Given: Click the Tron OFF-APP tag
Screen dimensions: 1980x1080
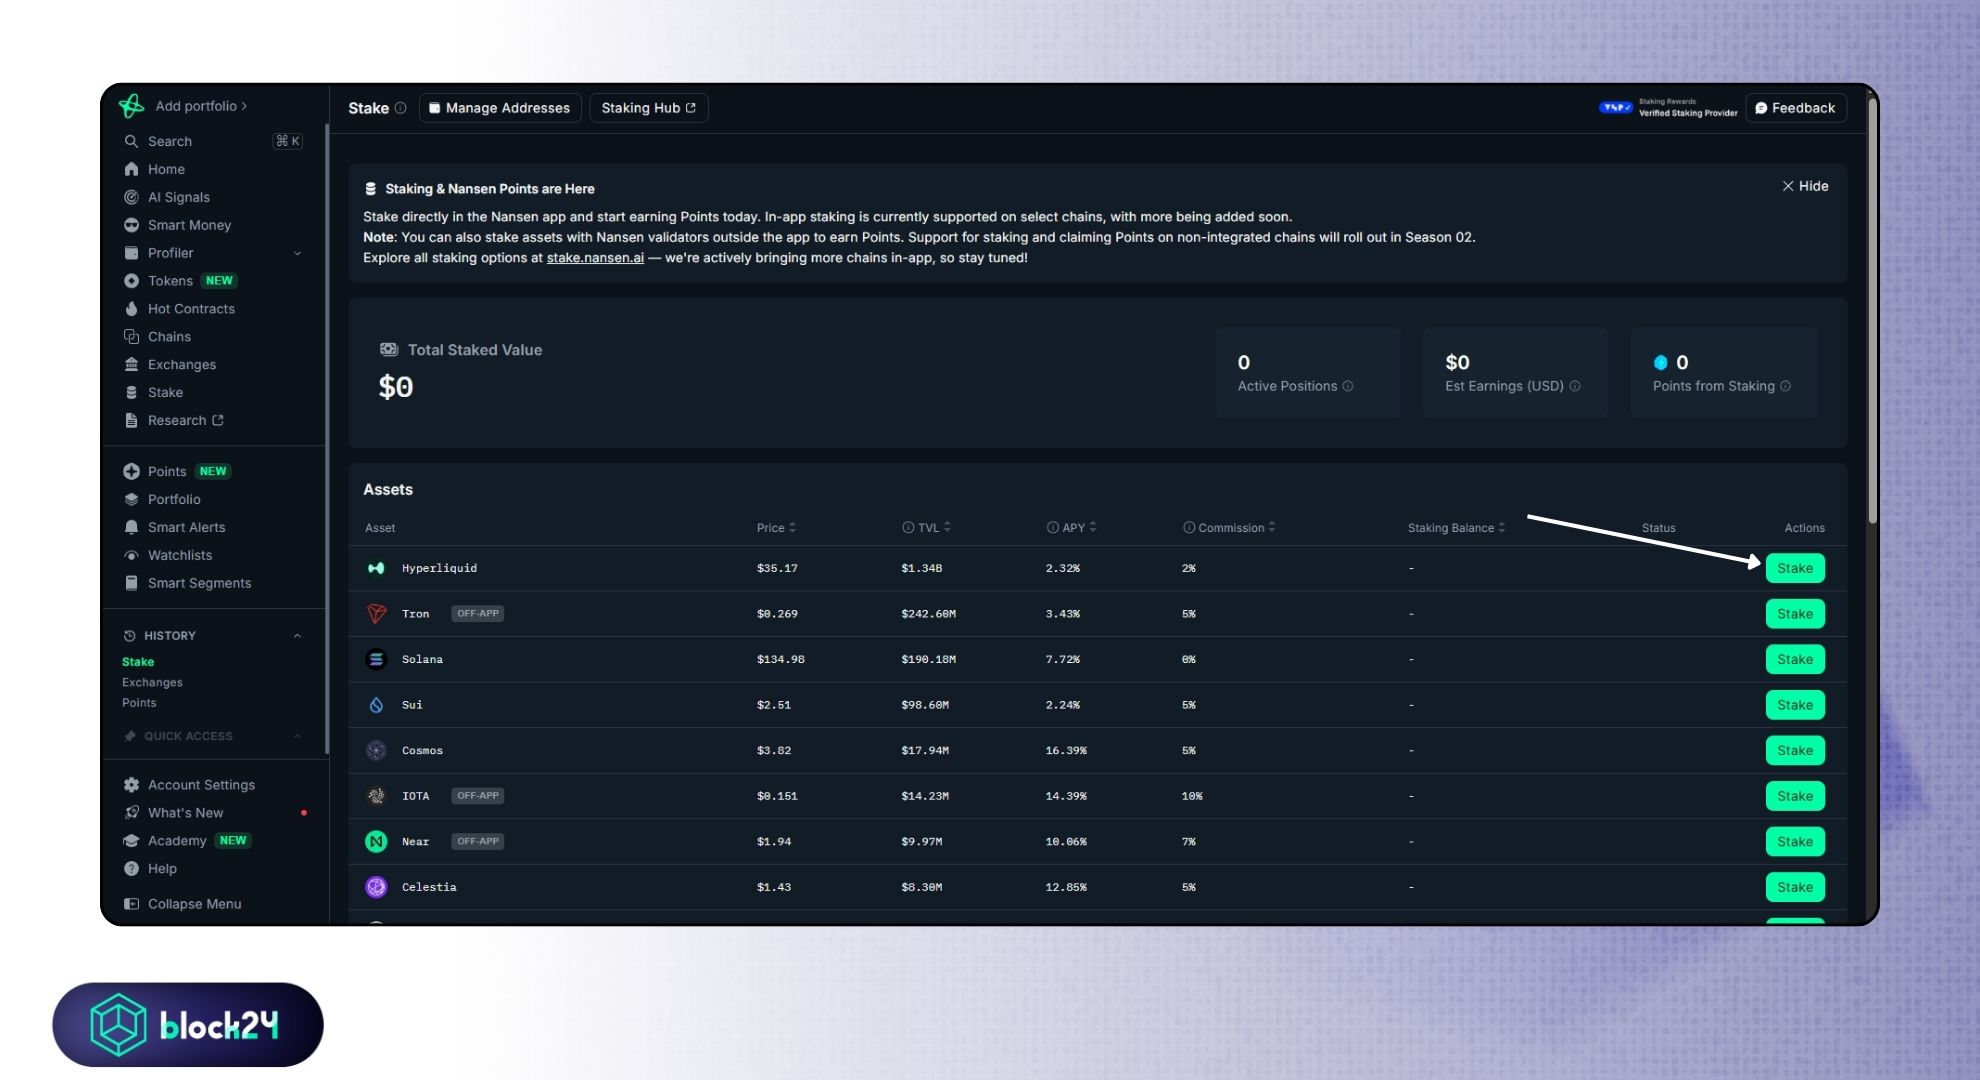Looking at the screenshot, I should tap(477, 614).
